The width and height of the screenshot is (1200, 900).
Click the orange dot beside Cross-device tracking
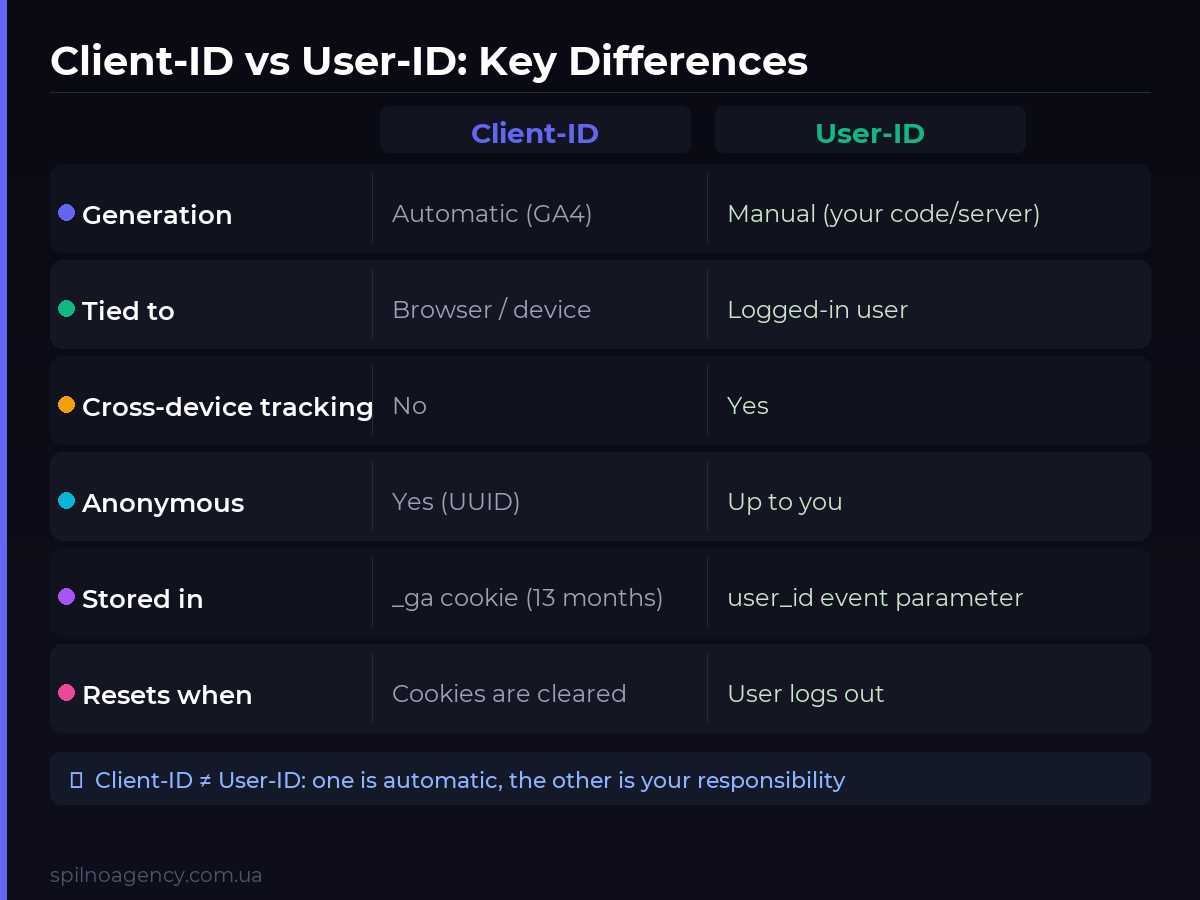pos(67,405)
